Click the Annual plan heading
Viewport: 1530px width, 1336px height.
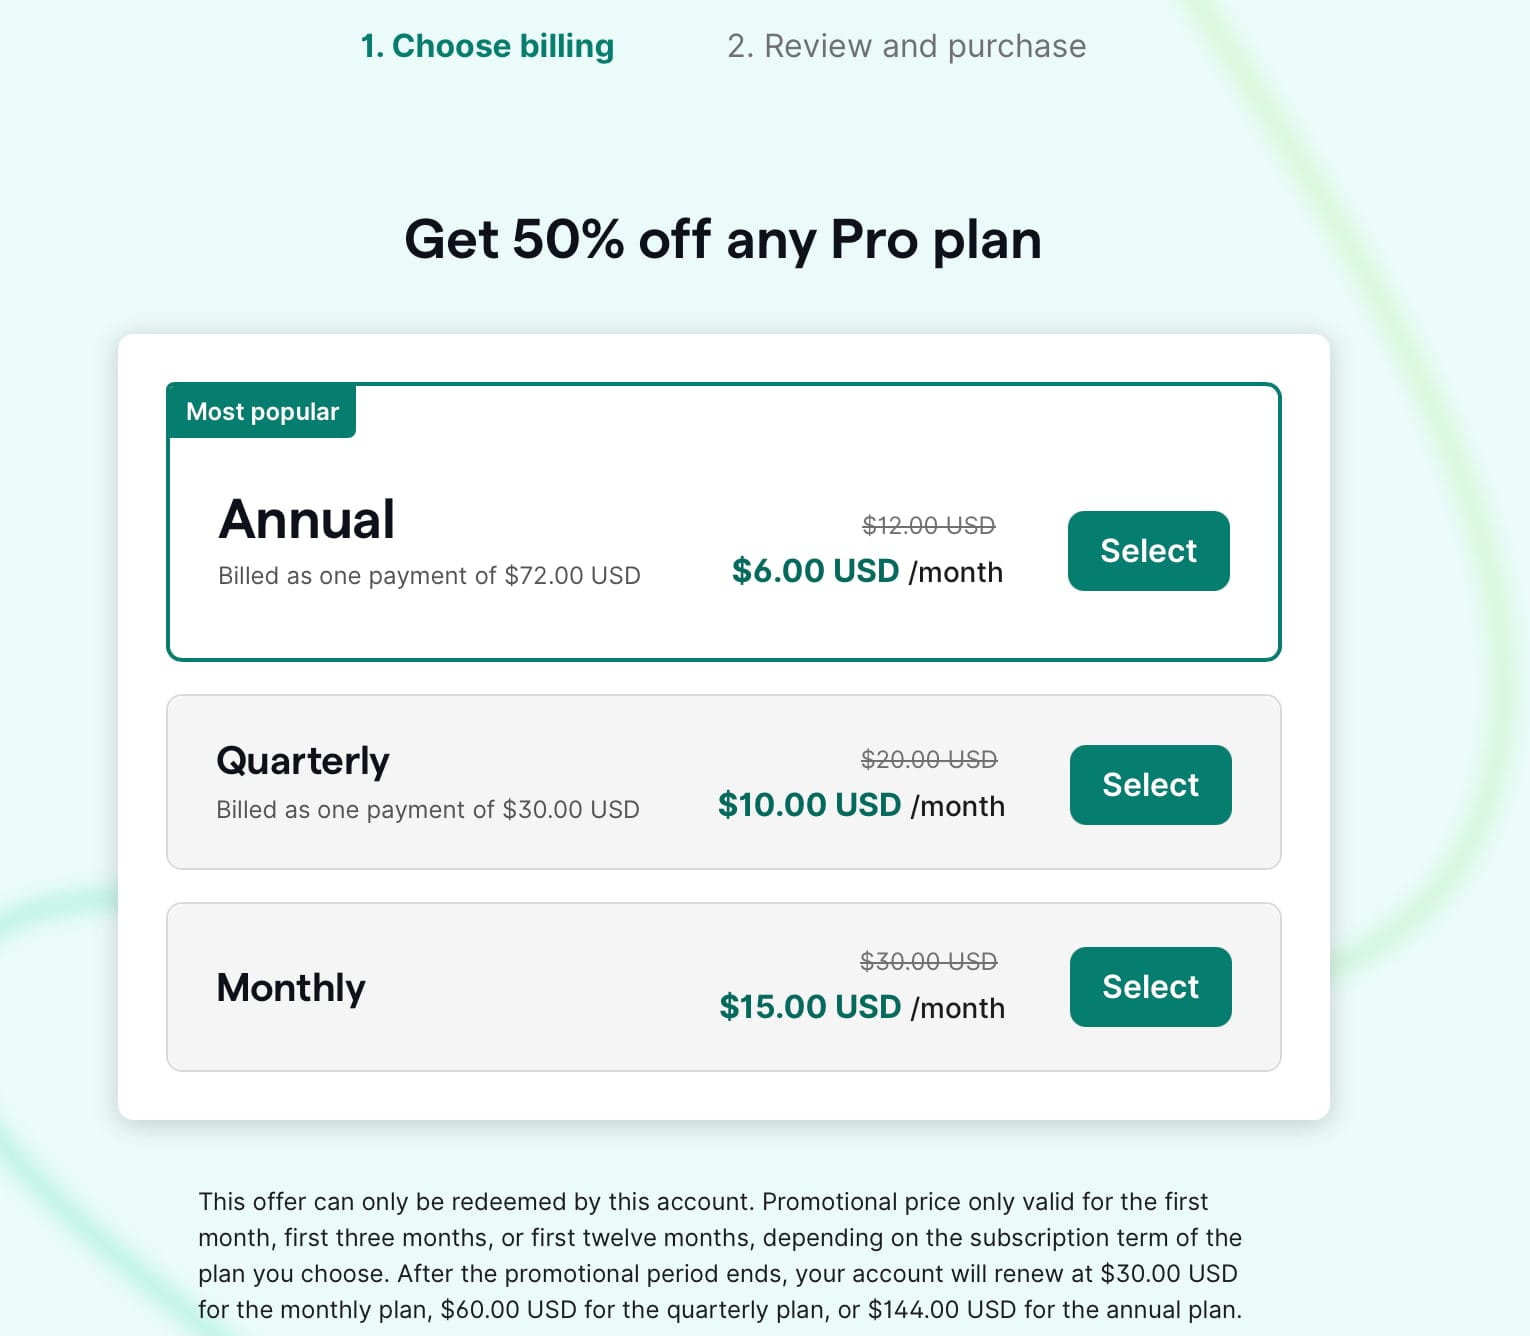pos(306,518)
